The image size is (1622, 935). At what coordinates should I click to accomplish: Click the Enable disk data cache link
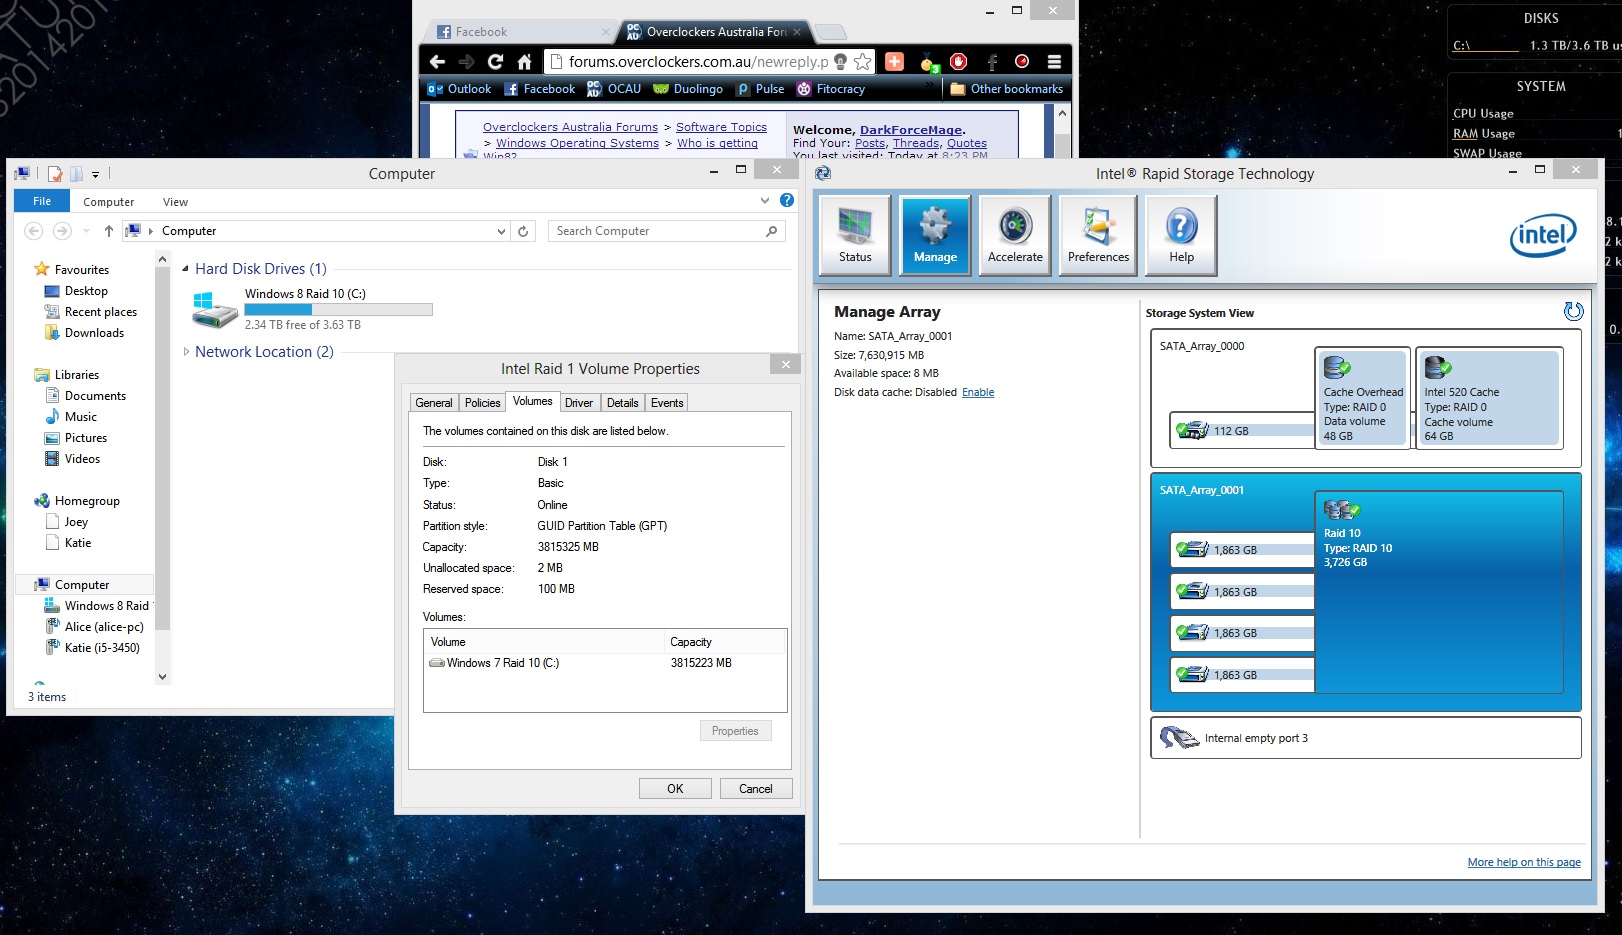[x=978, y=392]
